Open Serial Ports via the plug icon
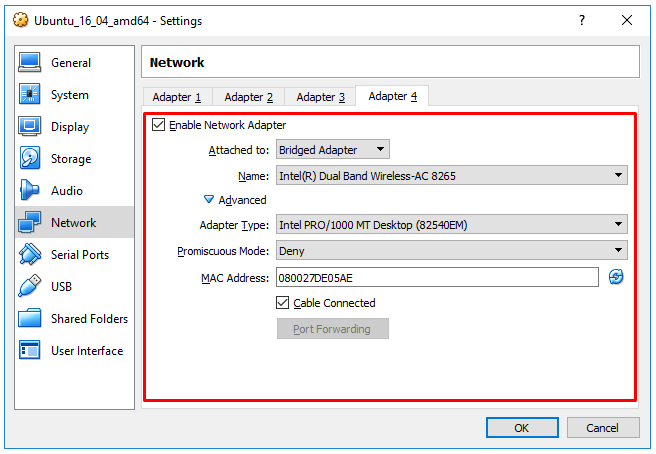 (x=29, y=254)
